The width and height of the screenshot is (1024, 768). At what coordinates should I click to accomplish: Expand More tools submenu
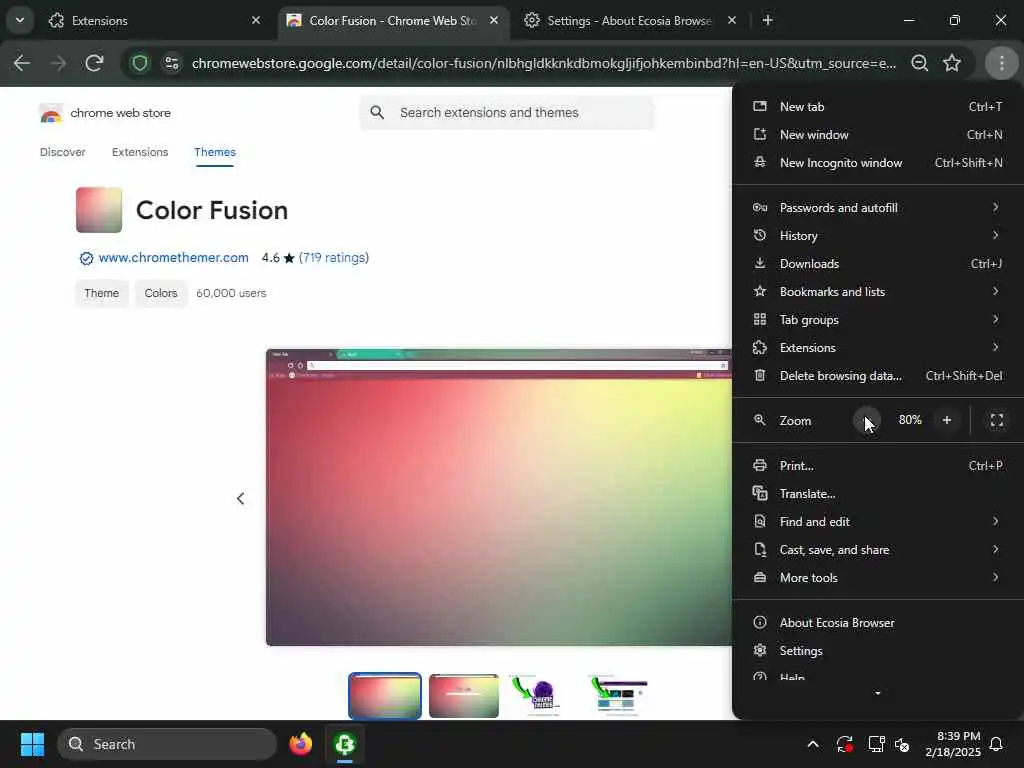(x=878, y=579)
